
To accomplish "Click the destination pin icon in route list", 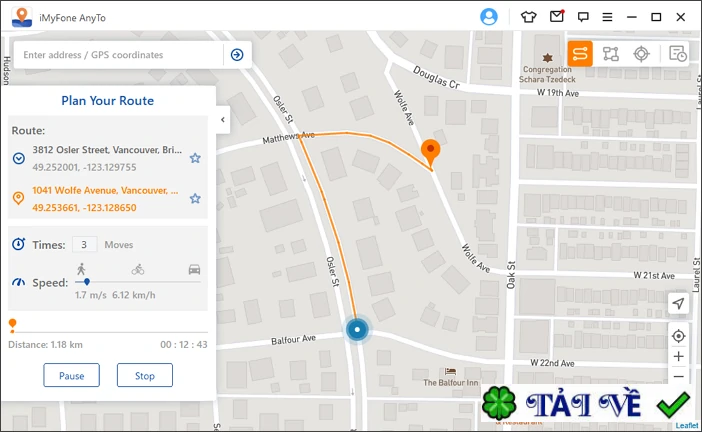I will click(x=18, y=198).
